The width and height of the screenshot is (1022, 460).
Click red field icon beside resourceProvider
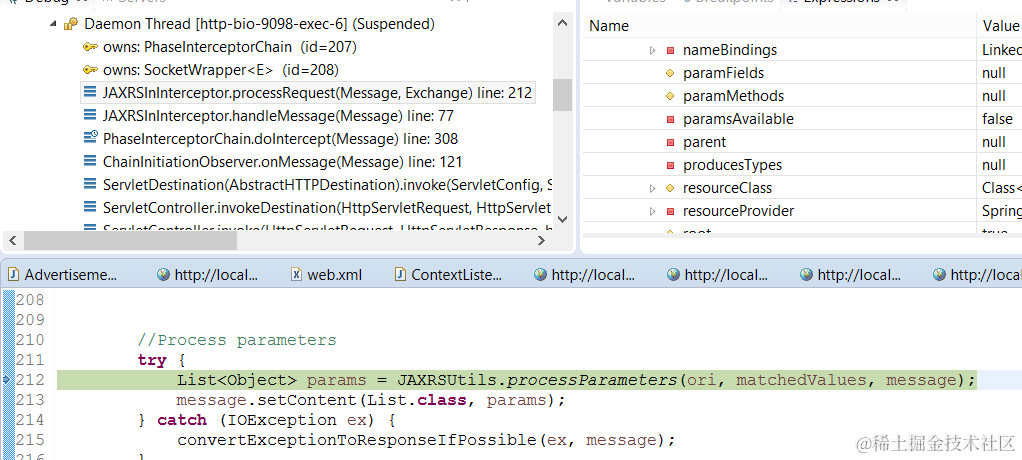[670, 211]
